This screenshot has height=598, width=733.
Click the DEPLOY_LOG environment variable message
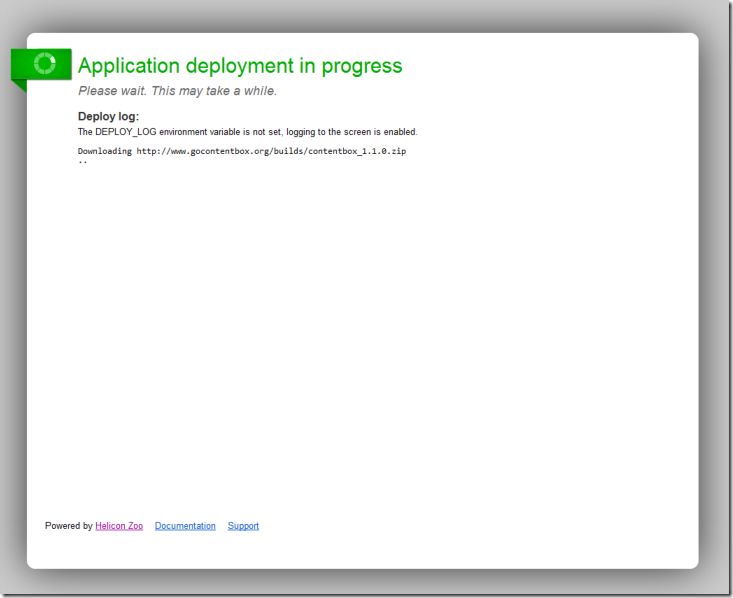247,132
